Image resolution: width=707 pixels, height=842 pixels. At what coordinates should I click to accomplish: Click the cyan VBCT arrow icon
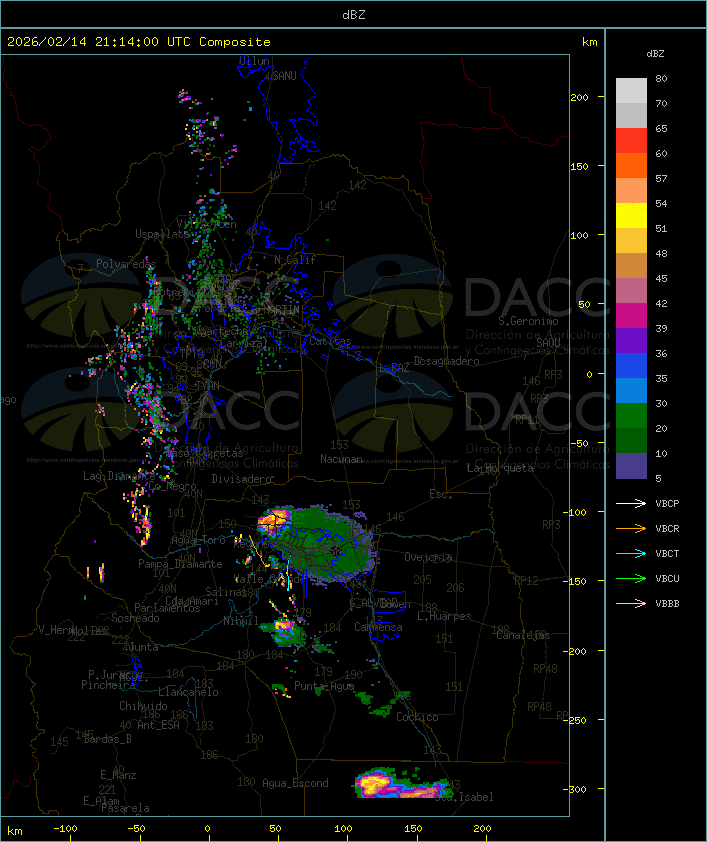[631, 554]
